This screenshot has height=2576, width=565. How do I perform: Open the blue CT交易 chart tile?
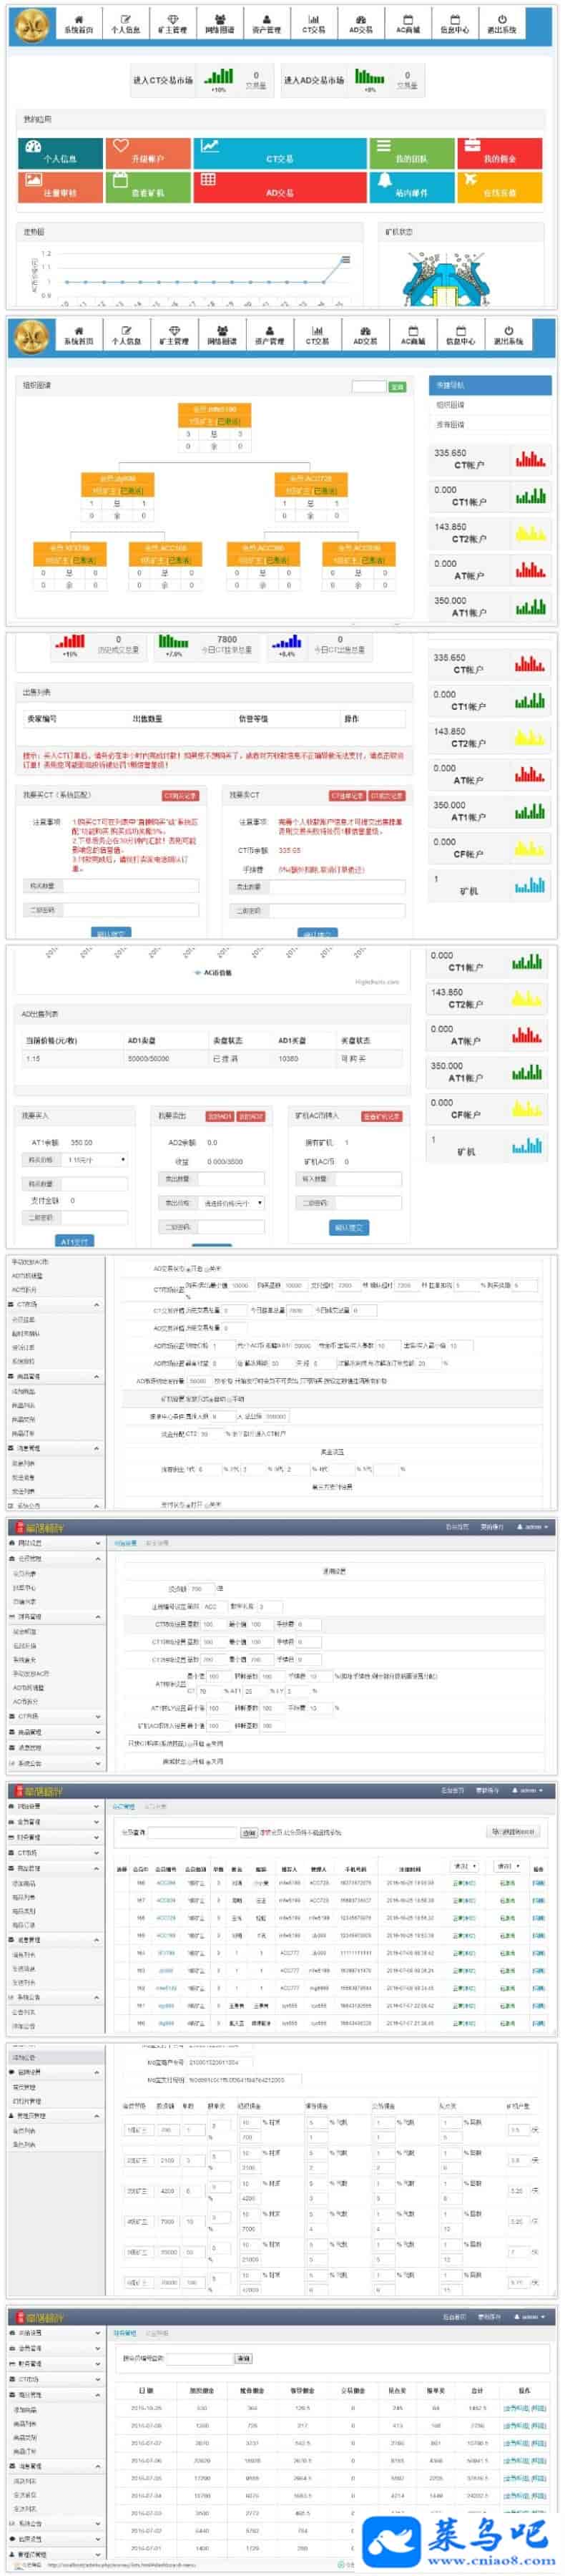tap(280, 153)
